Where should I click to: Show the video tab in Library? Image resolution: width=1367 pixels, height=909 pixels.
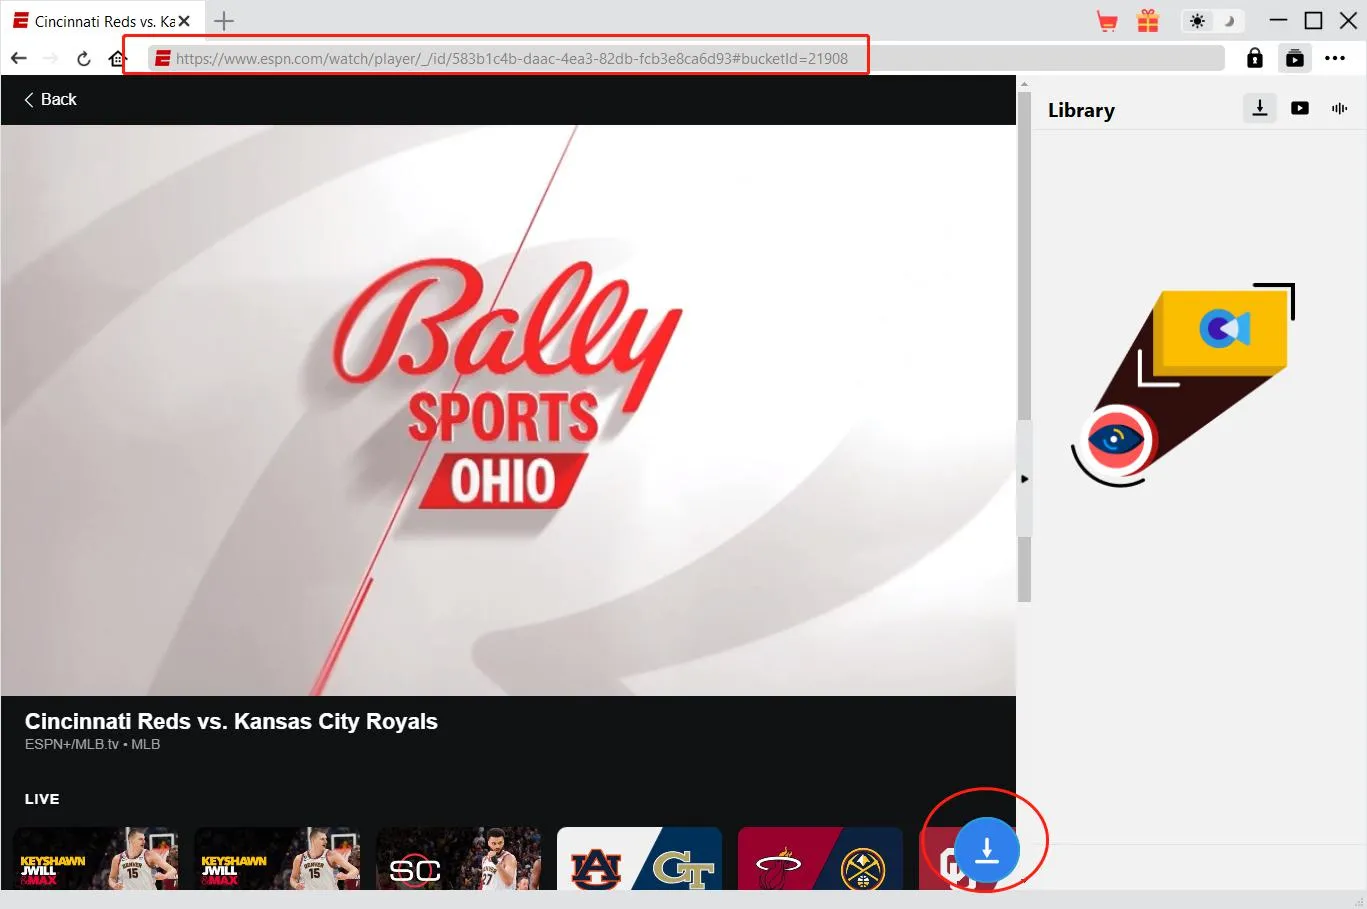[x=1300, y=108]
